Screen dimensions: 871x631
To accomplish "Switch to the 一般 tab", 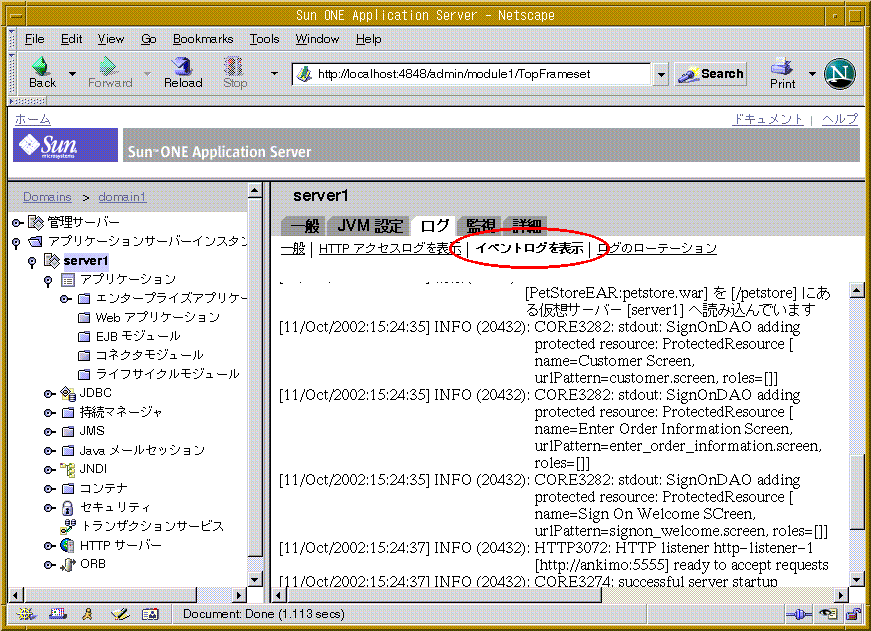I will pos(305,226).
